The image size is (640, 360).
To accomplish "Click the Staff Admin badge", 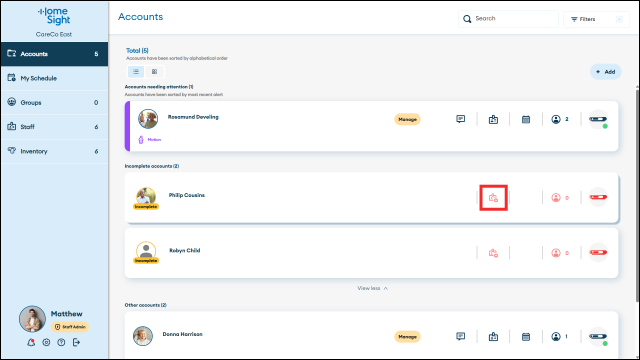I will click(70, 327).
